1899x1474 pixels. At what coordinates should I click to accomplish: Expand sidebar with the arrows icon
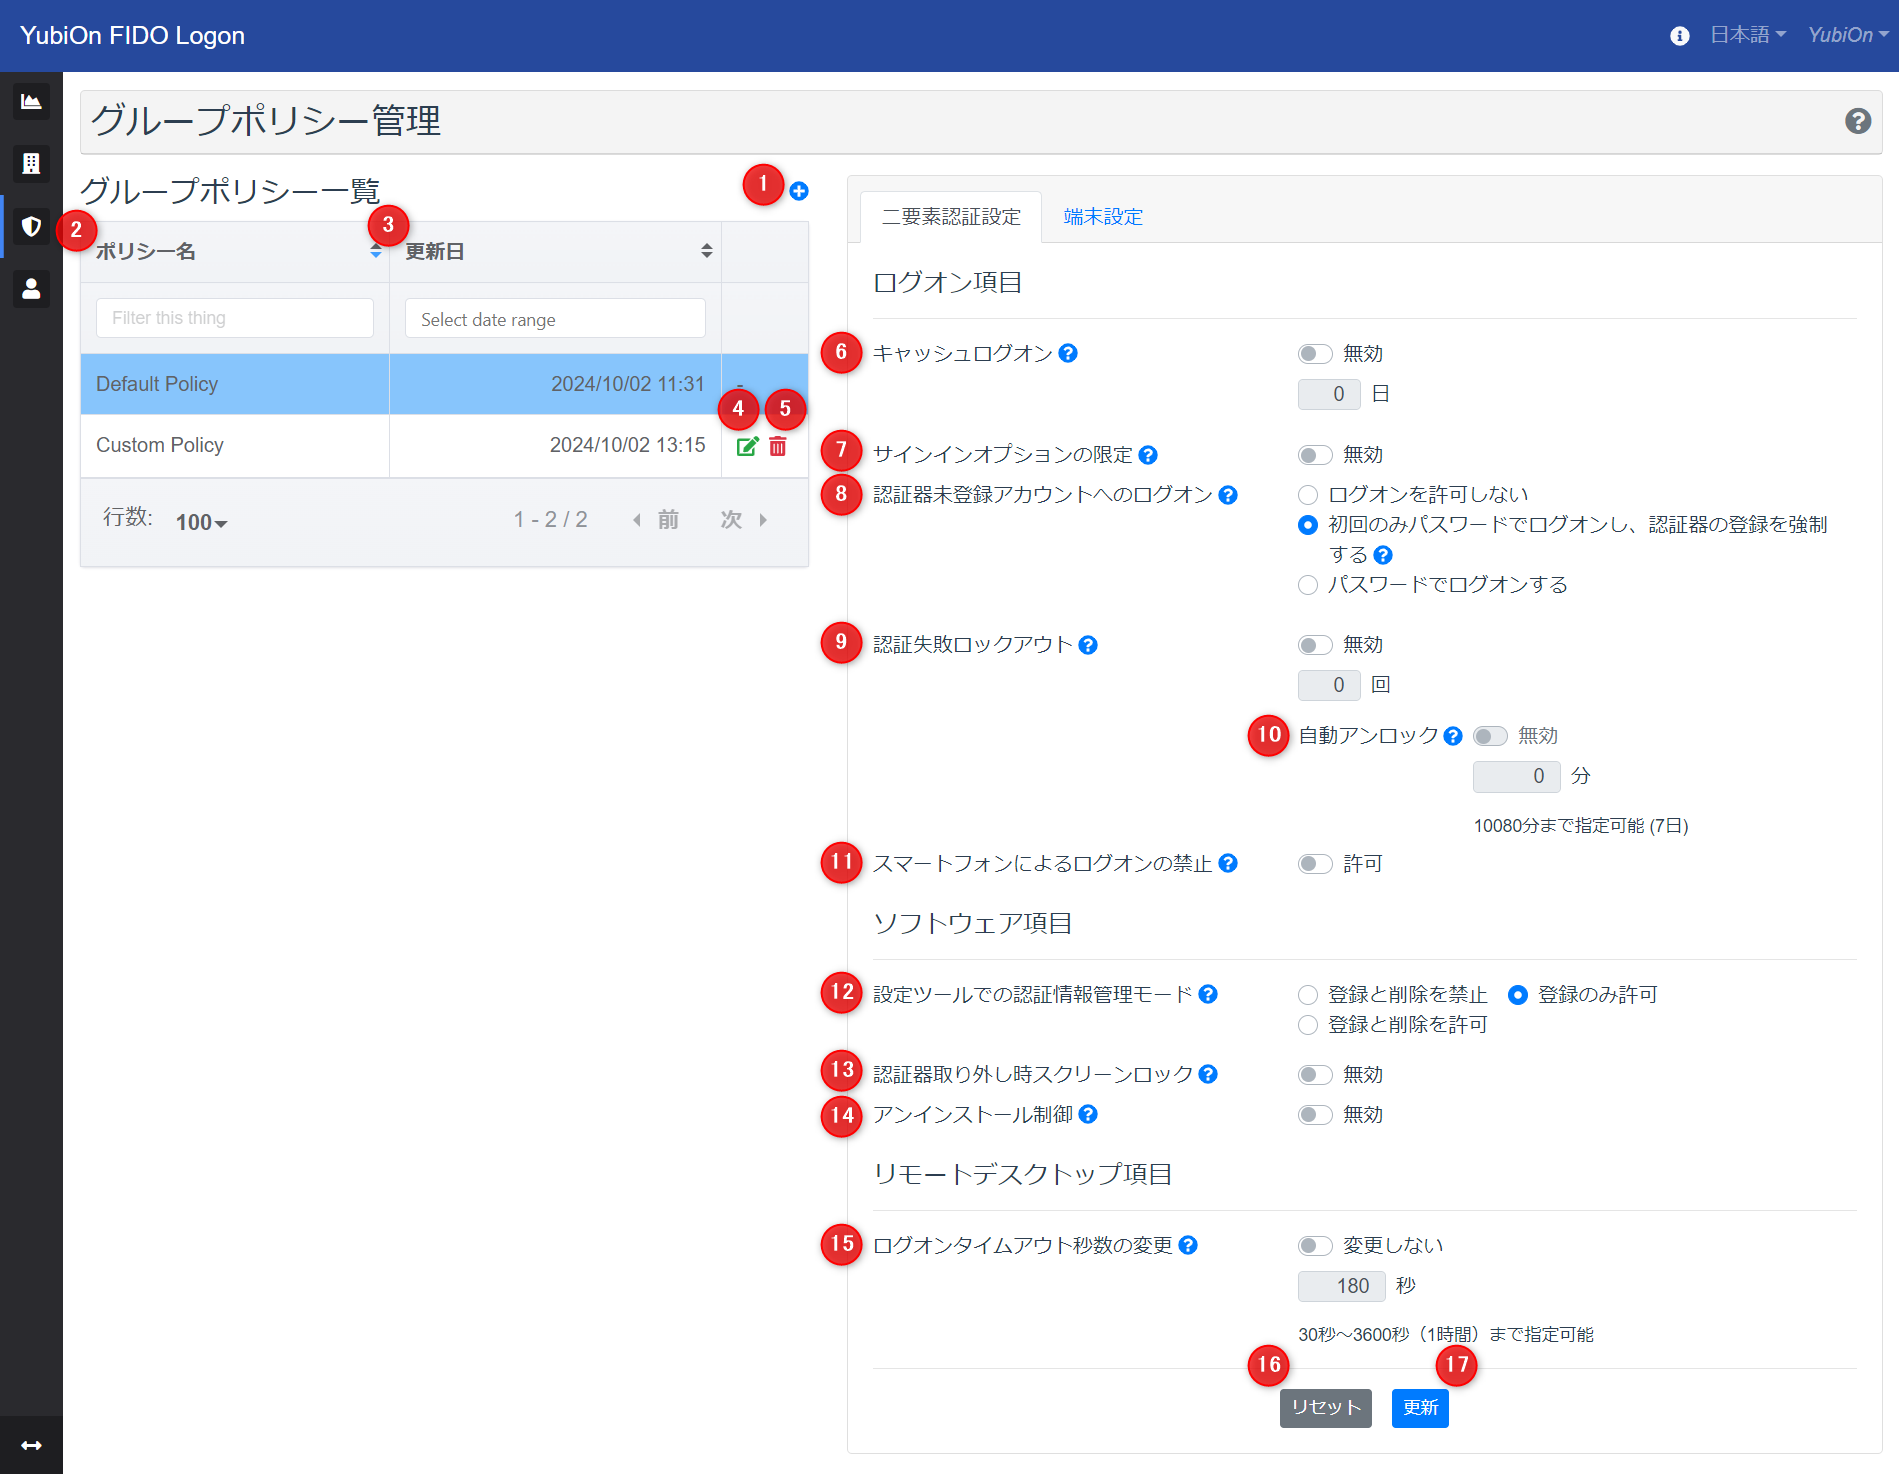coord(31,1445)
